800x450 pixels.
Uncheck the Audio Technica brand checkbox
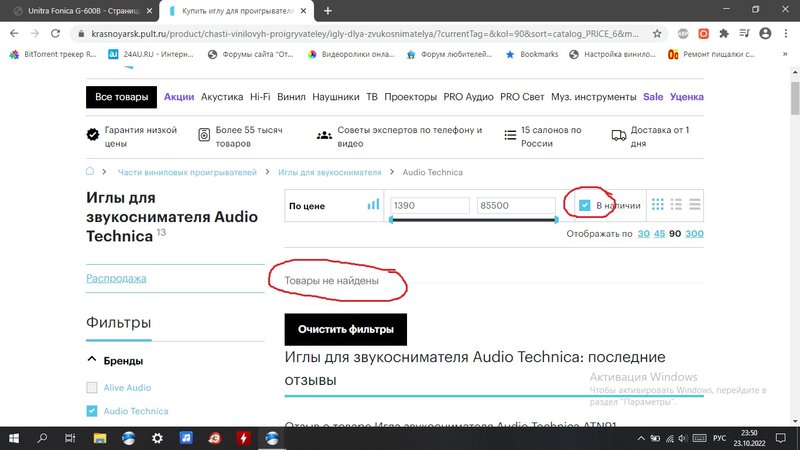tap(92, 411)
